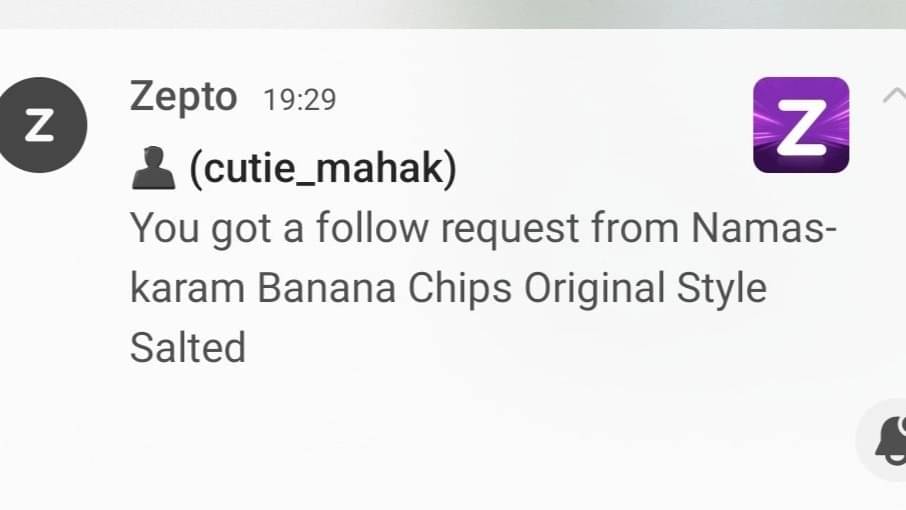The width and height of the screenshot is (906, 510).
Task: Click the opening parenthesis before cutie_mahak
Action: coord(196,169)
